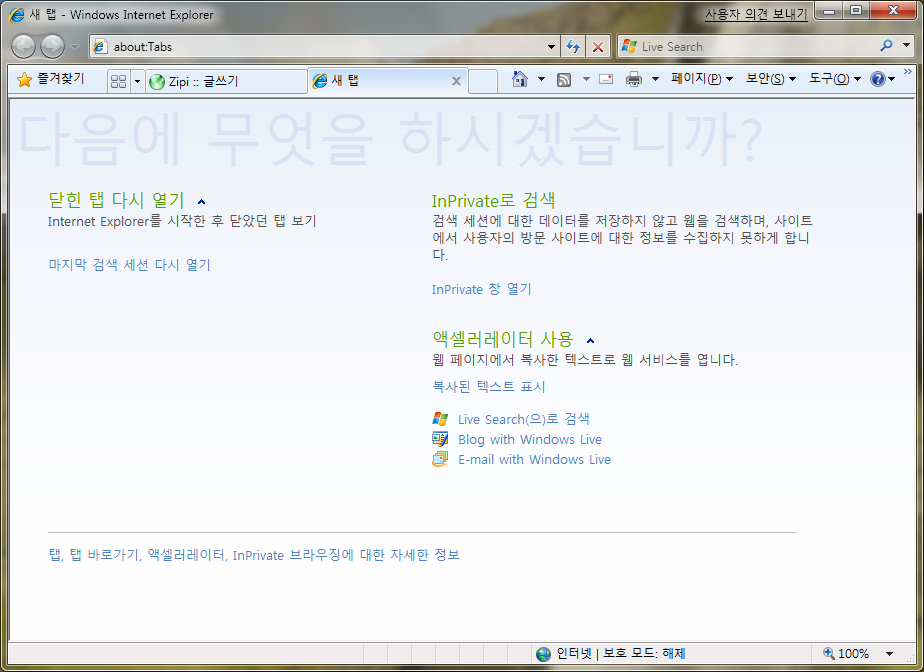Click the Quick Tabs grid icon
This screenshot has width=924, height=672.
[x=118, y=81]
